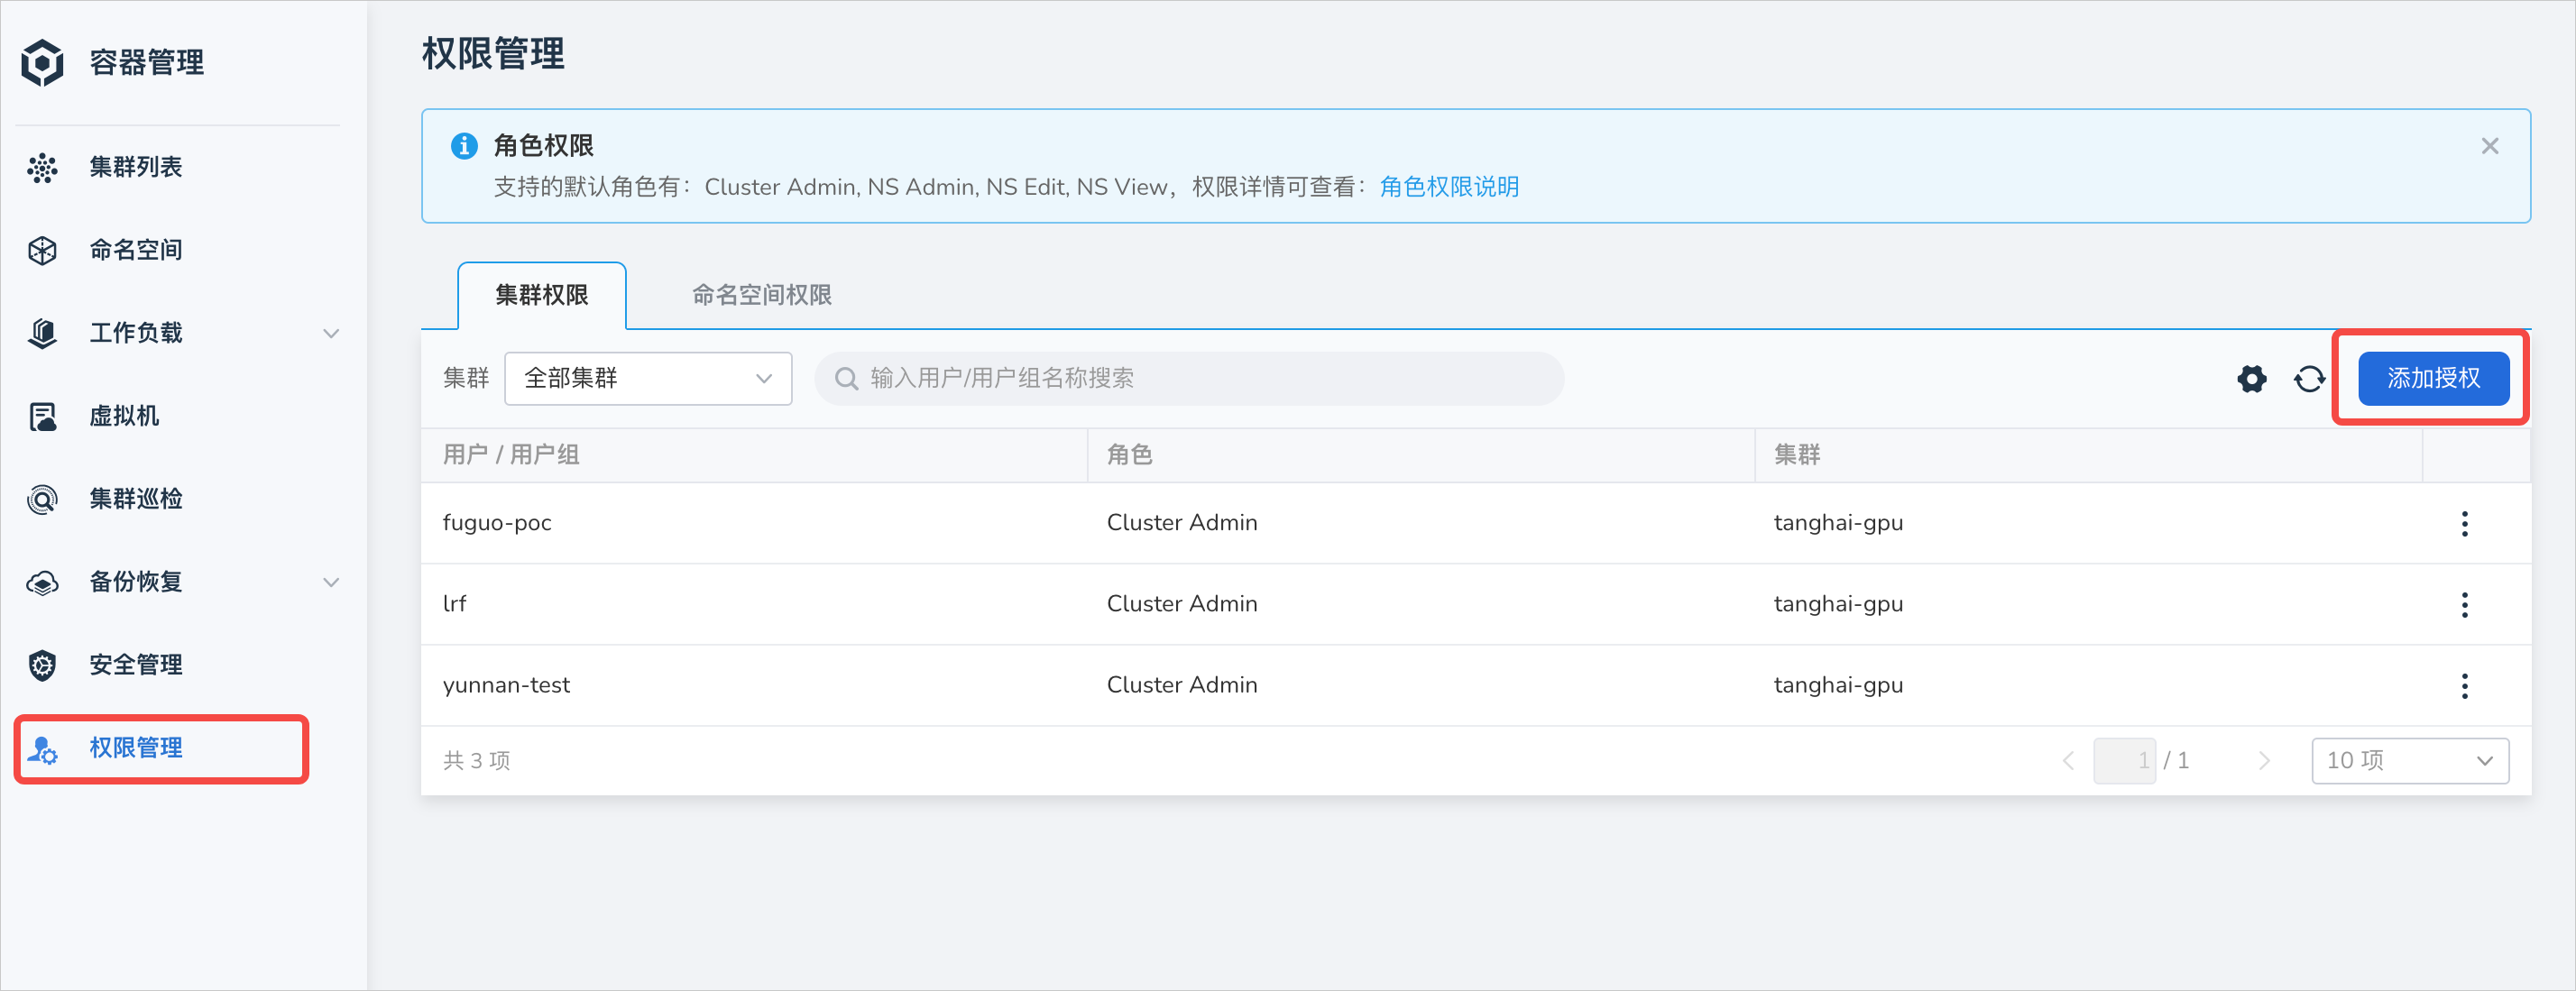Open 集群巡检 menu item
The image size is (2576, 991).
click(x=136, y=499)
